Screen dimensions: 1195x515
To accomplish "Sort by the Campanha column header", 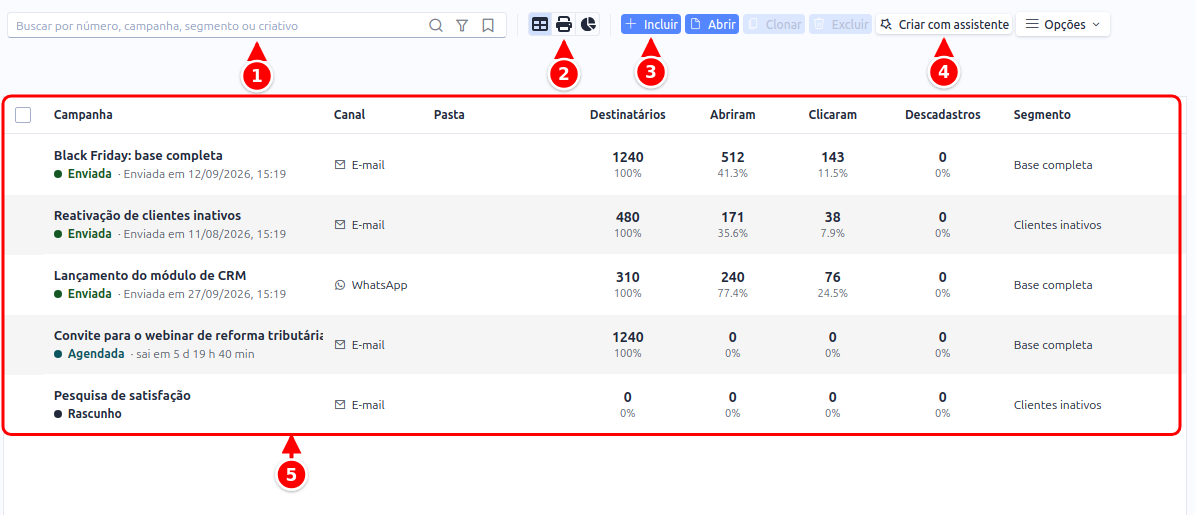I will pos(83,115).
